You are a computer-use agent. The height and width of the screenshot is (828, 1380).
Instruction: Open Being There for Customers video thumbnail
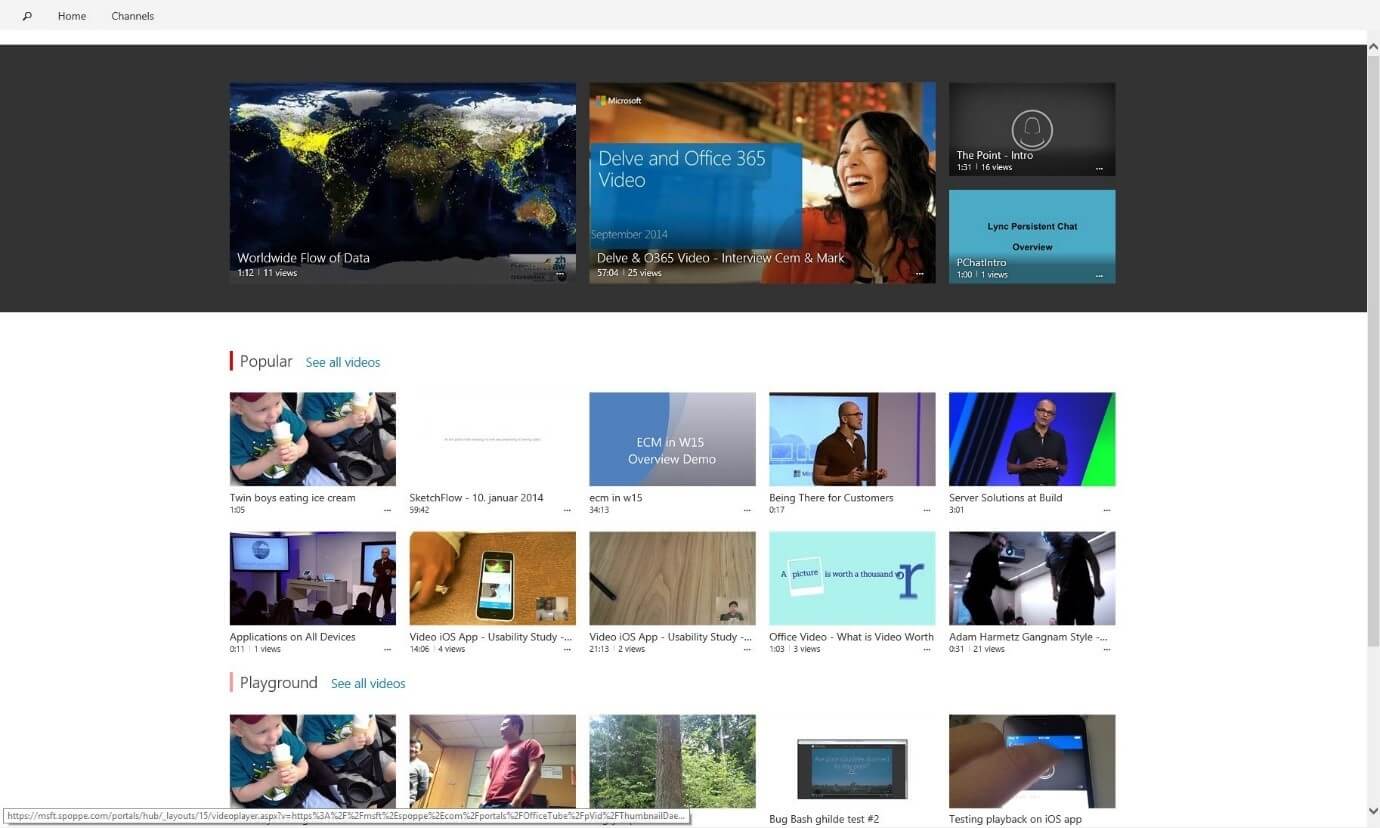tap(852, 438)
